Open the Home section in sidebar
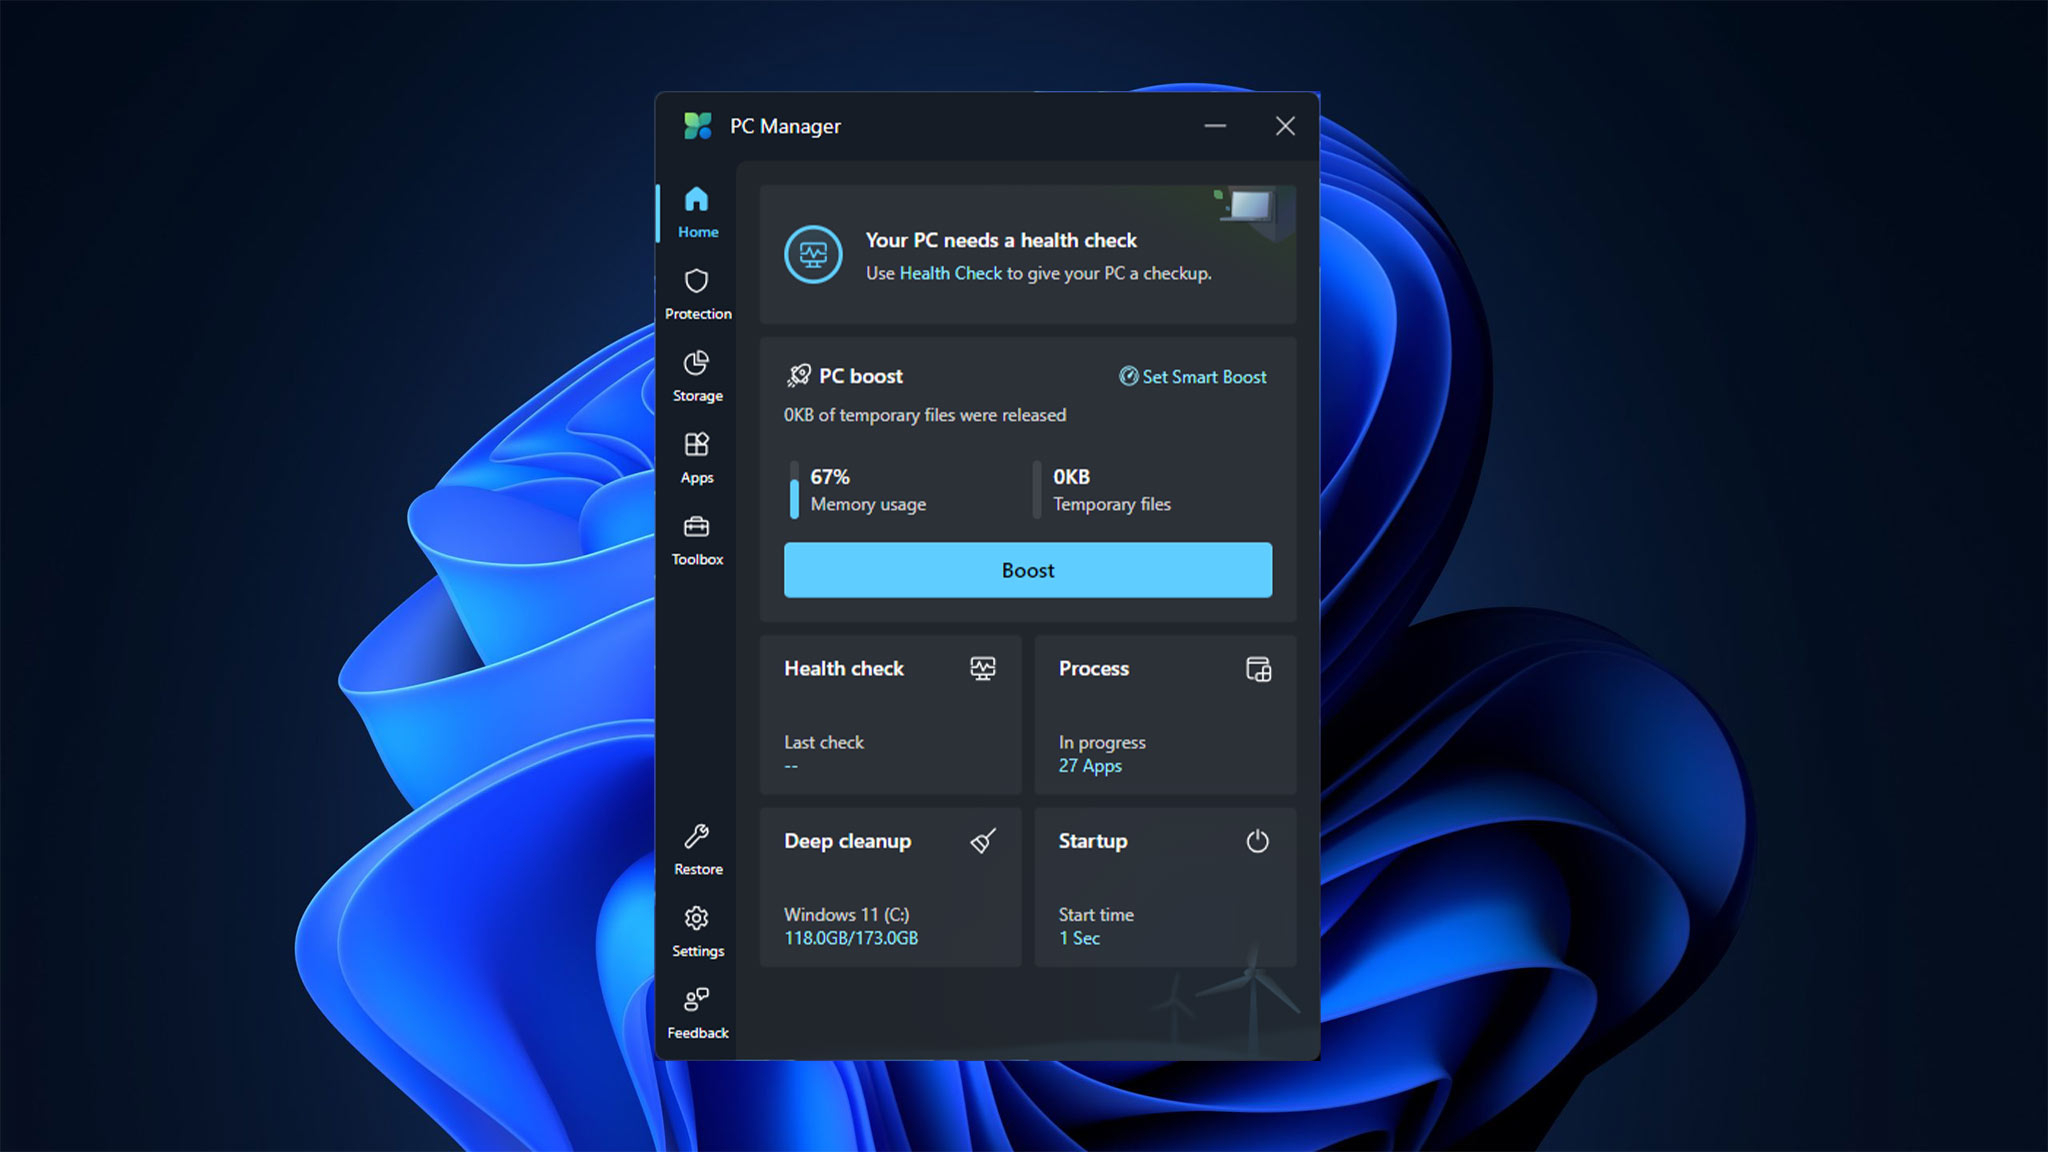 [x=697, y=213]
